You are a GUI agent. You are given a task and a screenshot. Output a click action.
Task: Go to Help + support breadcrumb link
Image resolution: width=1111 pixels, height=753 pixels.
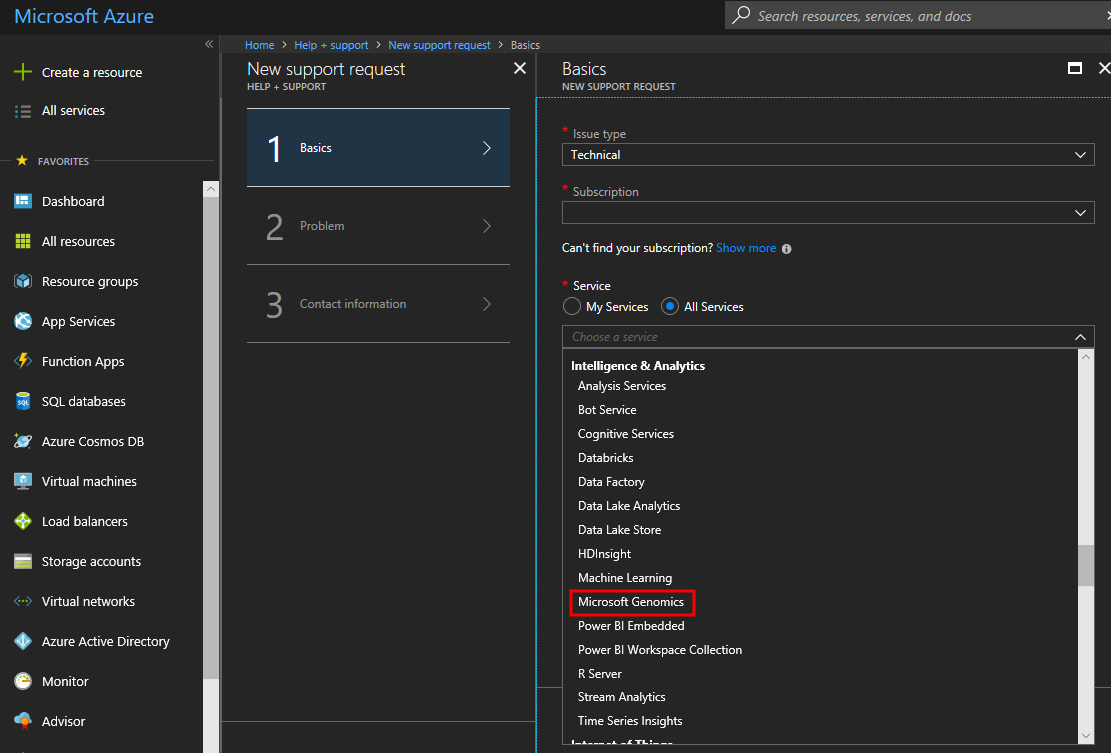coord(331,45)
